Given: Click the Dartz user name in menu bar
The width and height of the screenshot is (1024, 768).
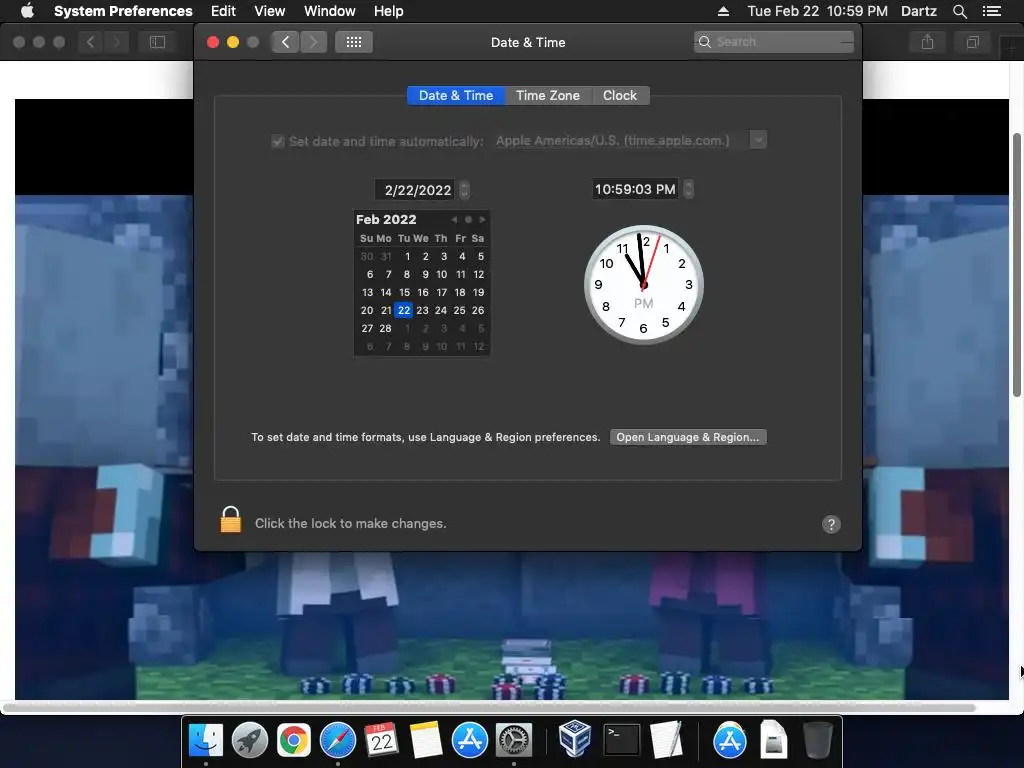Looking at the screenshot, I should pyautogui.click(x=919, y=11).
